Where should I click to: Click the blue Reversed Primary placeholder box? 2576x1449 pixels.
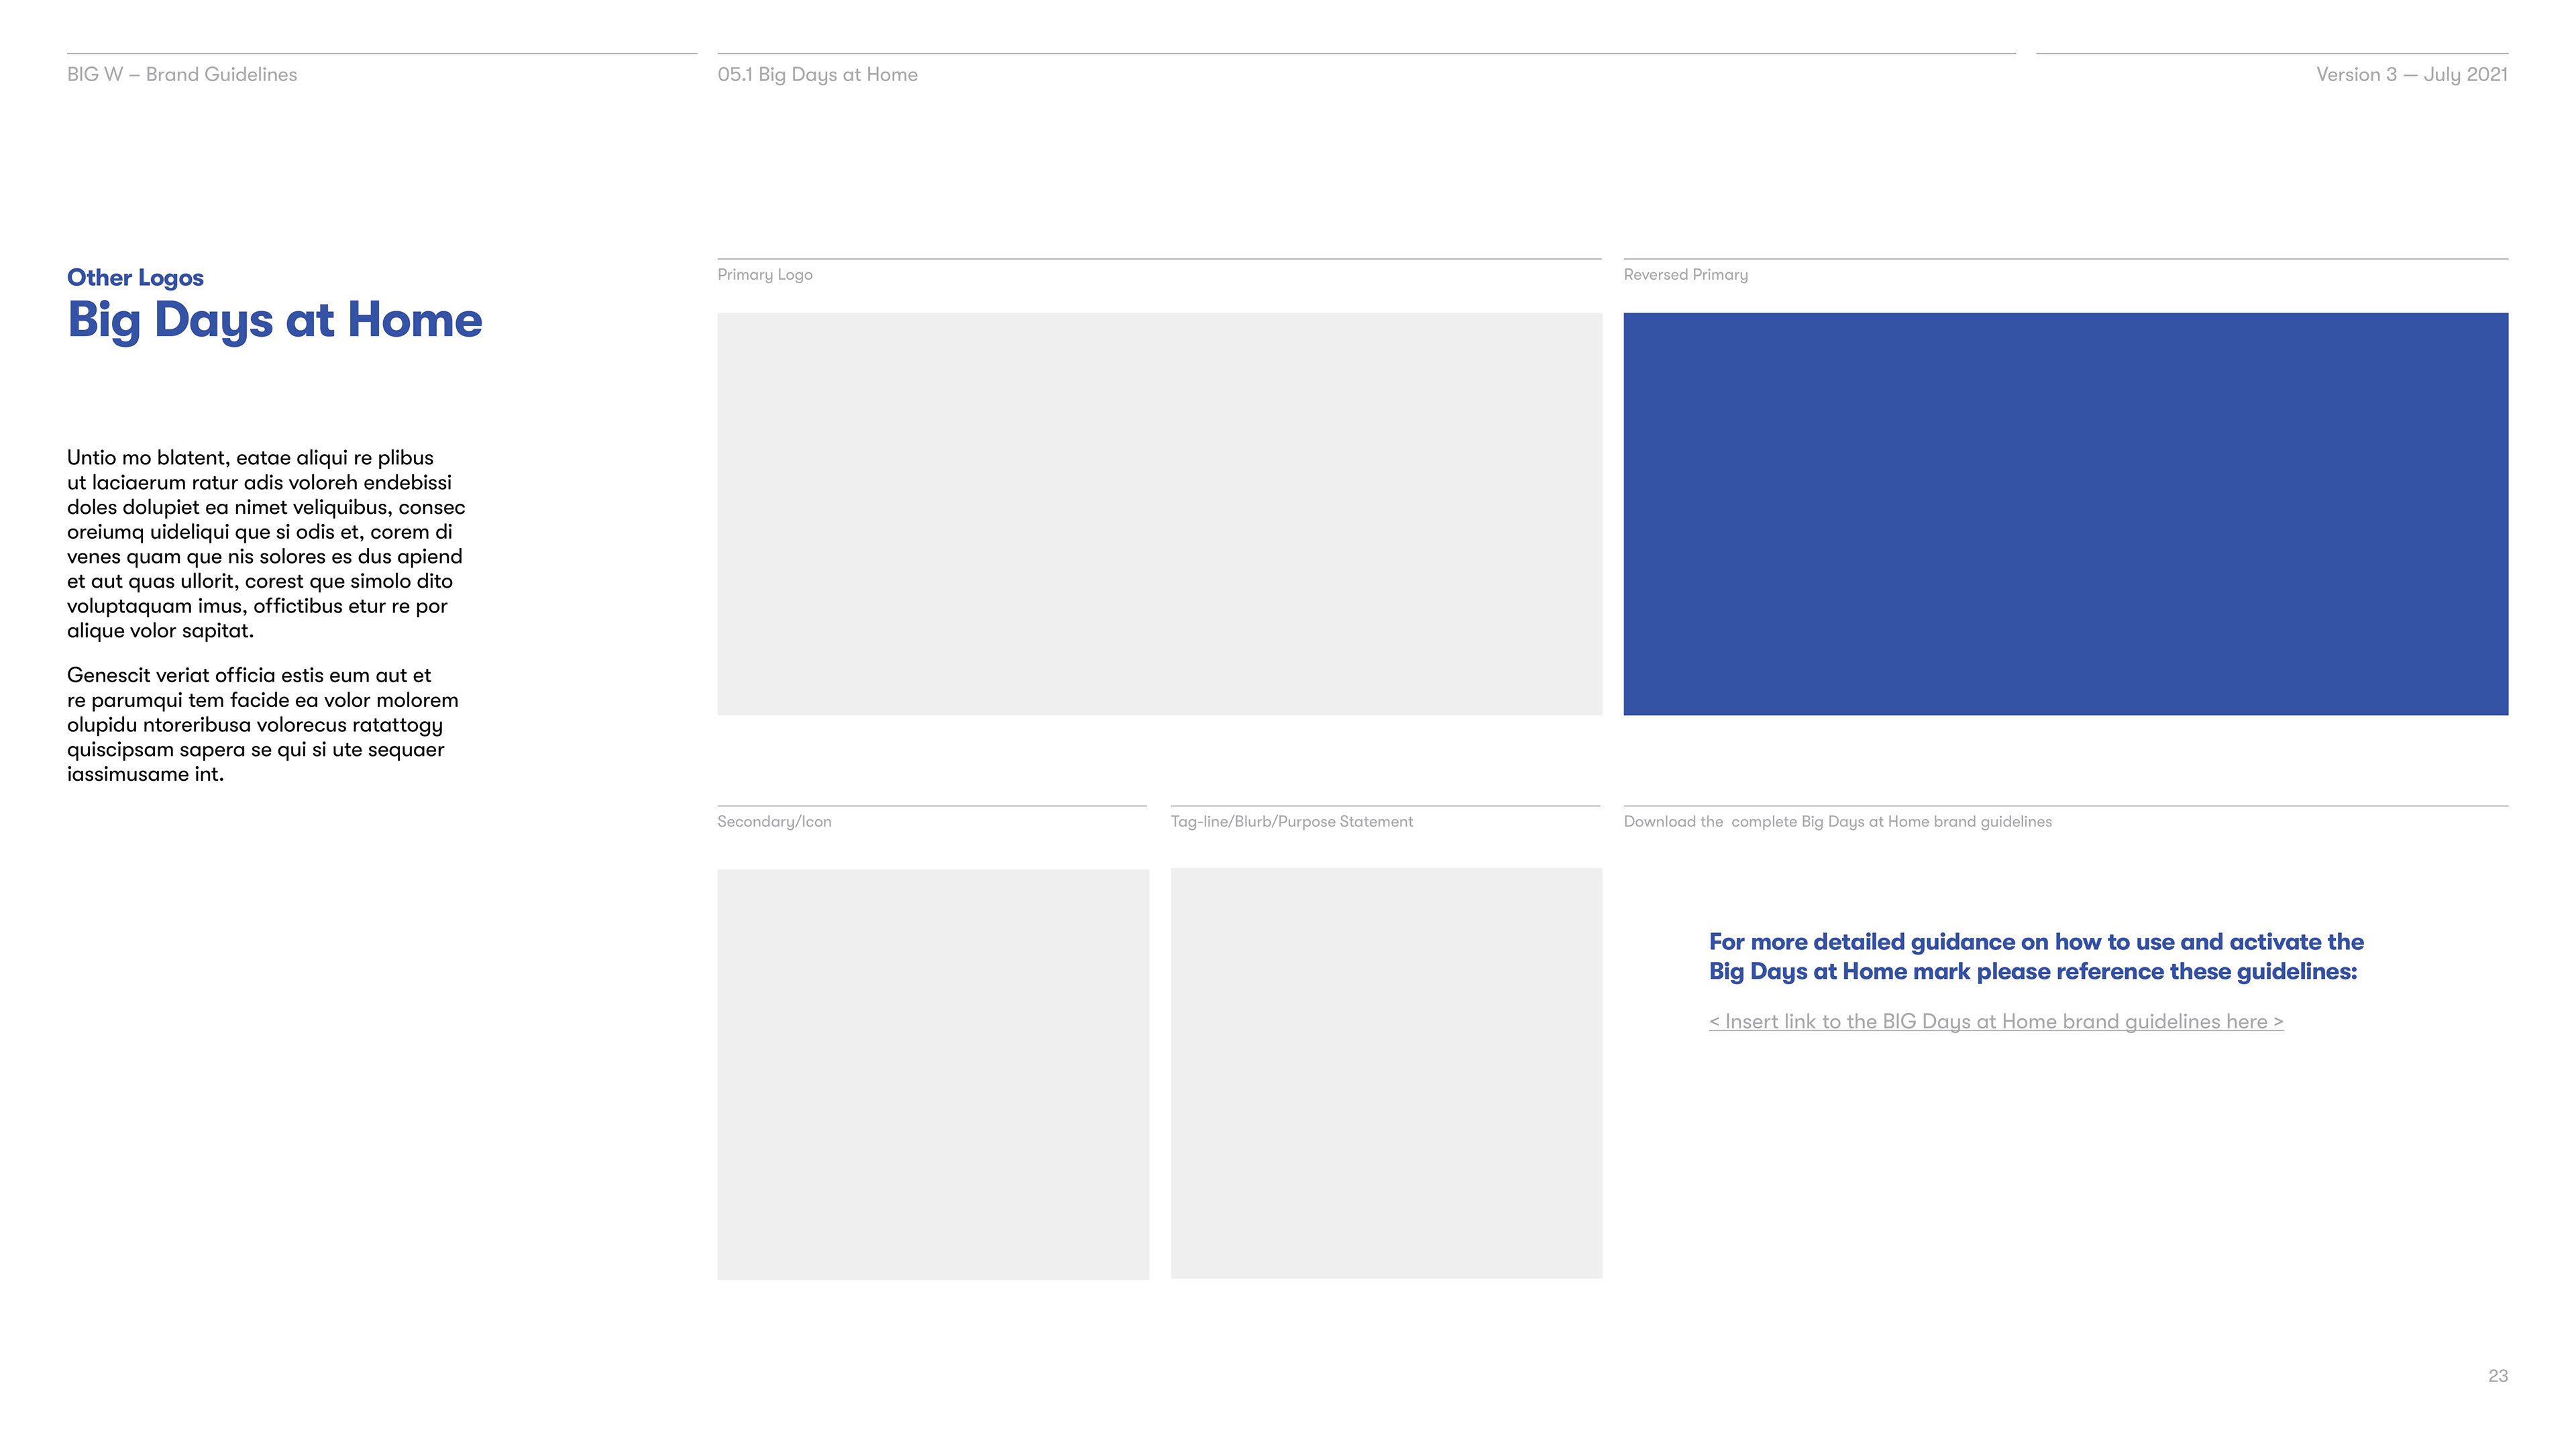2065,513
